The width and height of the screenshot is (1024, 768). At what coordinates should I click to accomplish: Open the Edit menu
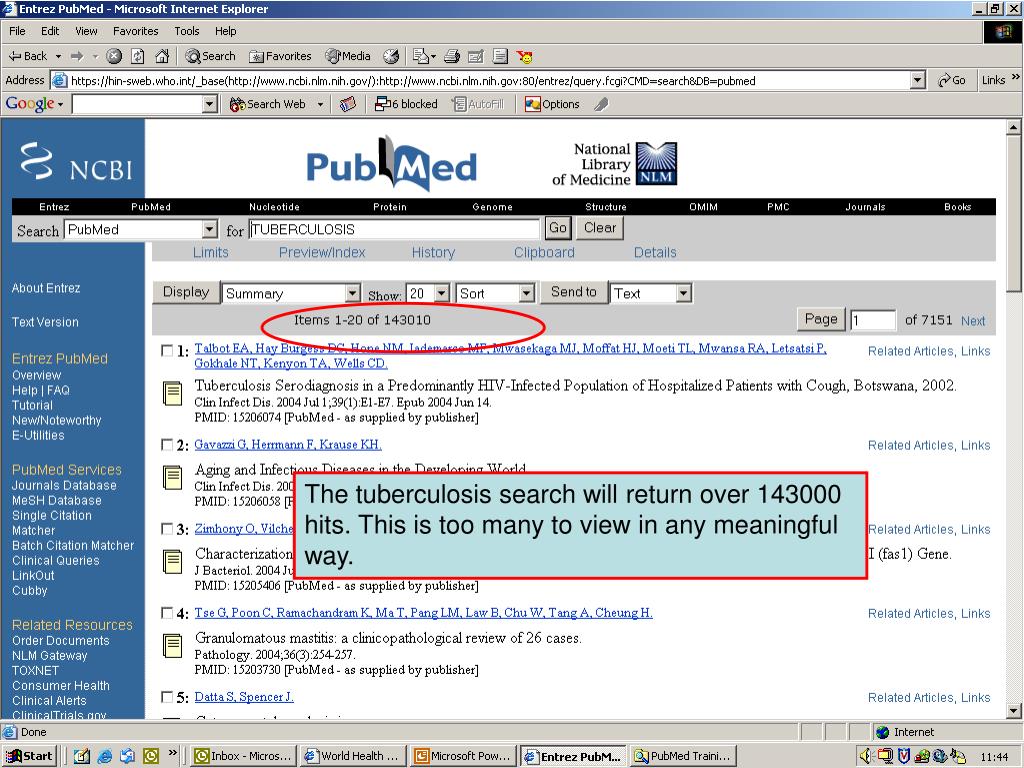[50, 31]
